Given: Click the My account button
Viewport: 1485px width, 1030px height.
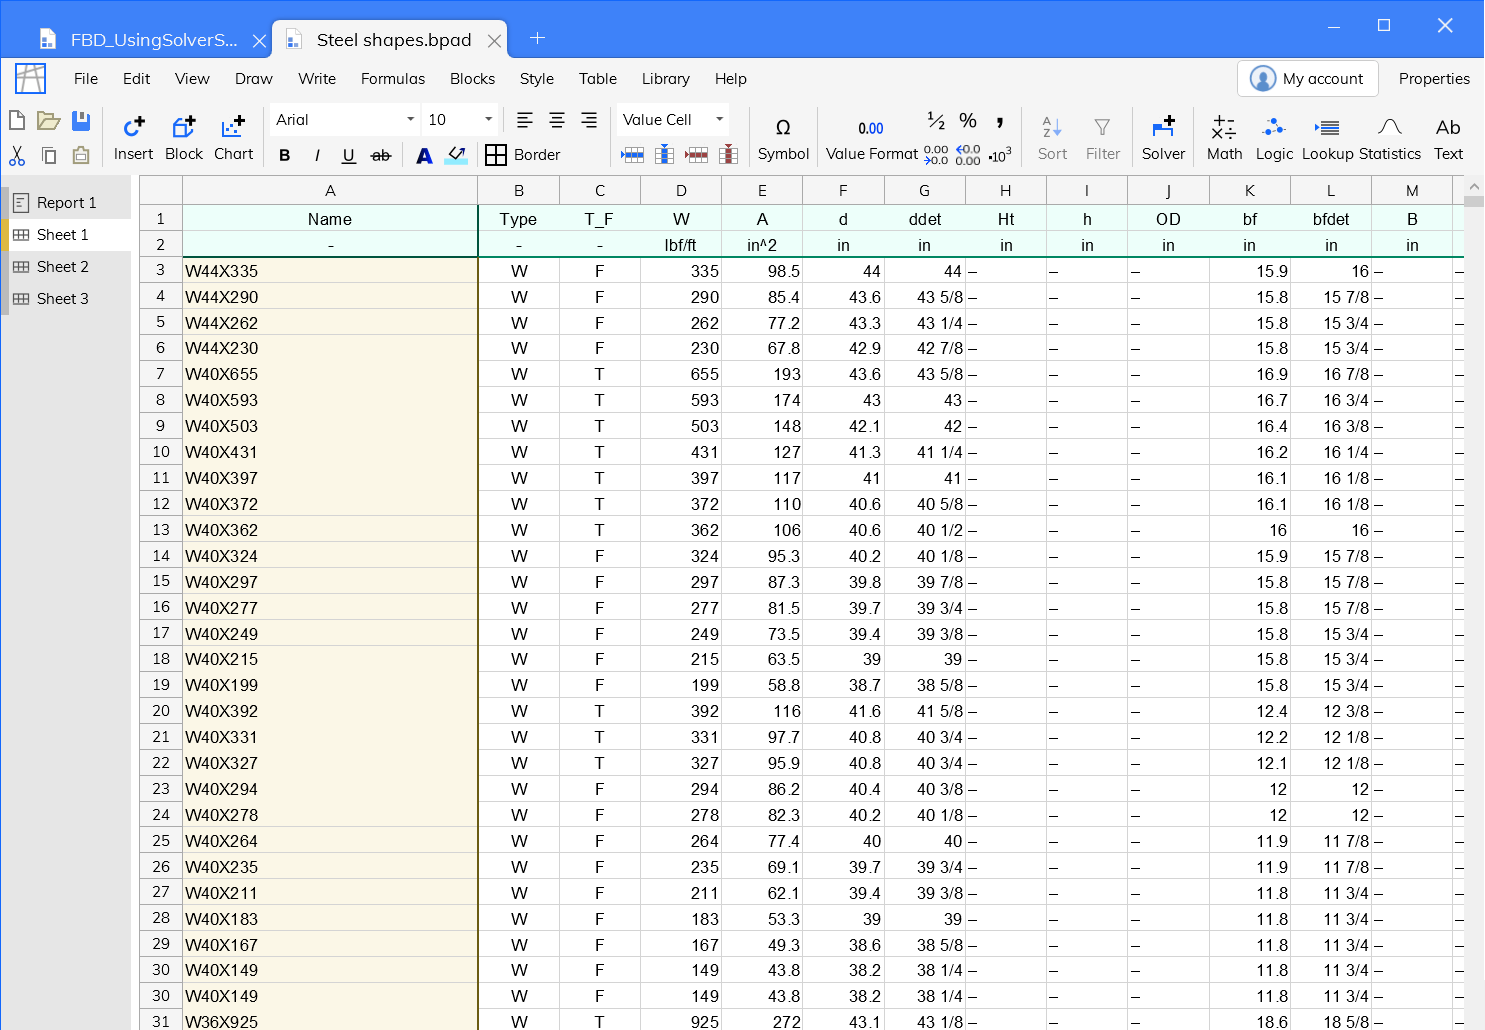Looking at the screenshot, I should click(x=1307, y=78).
